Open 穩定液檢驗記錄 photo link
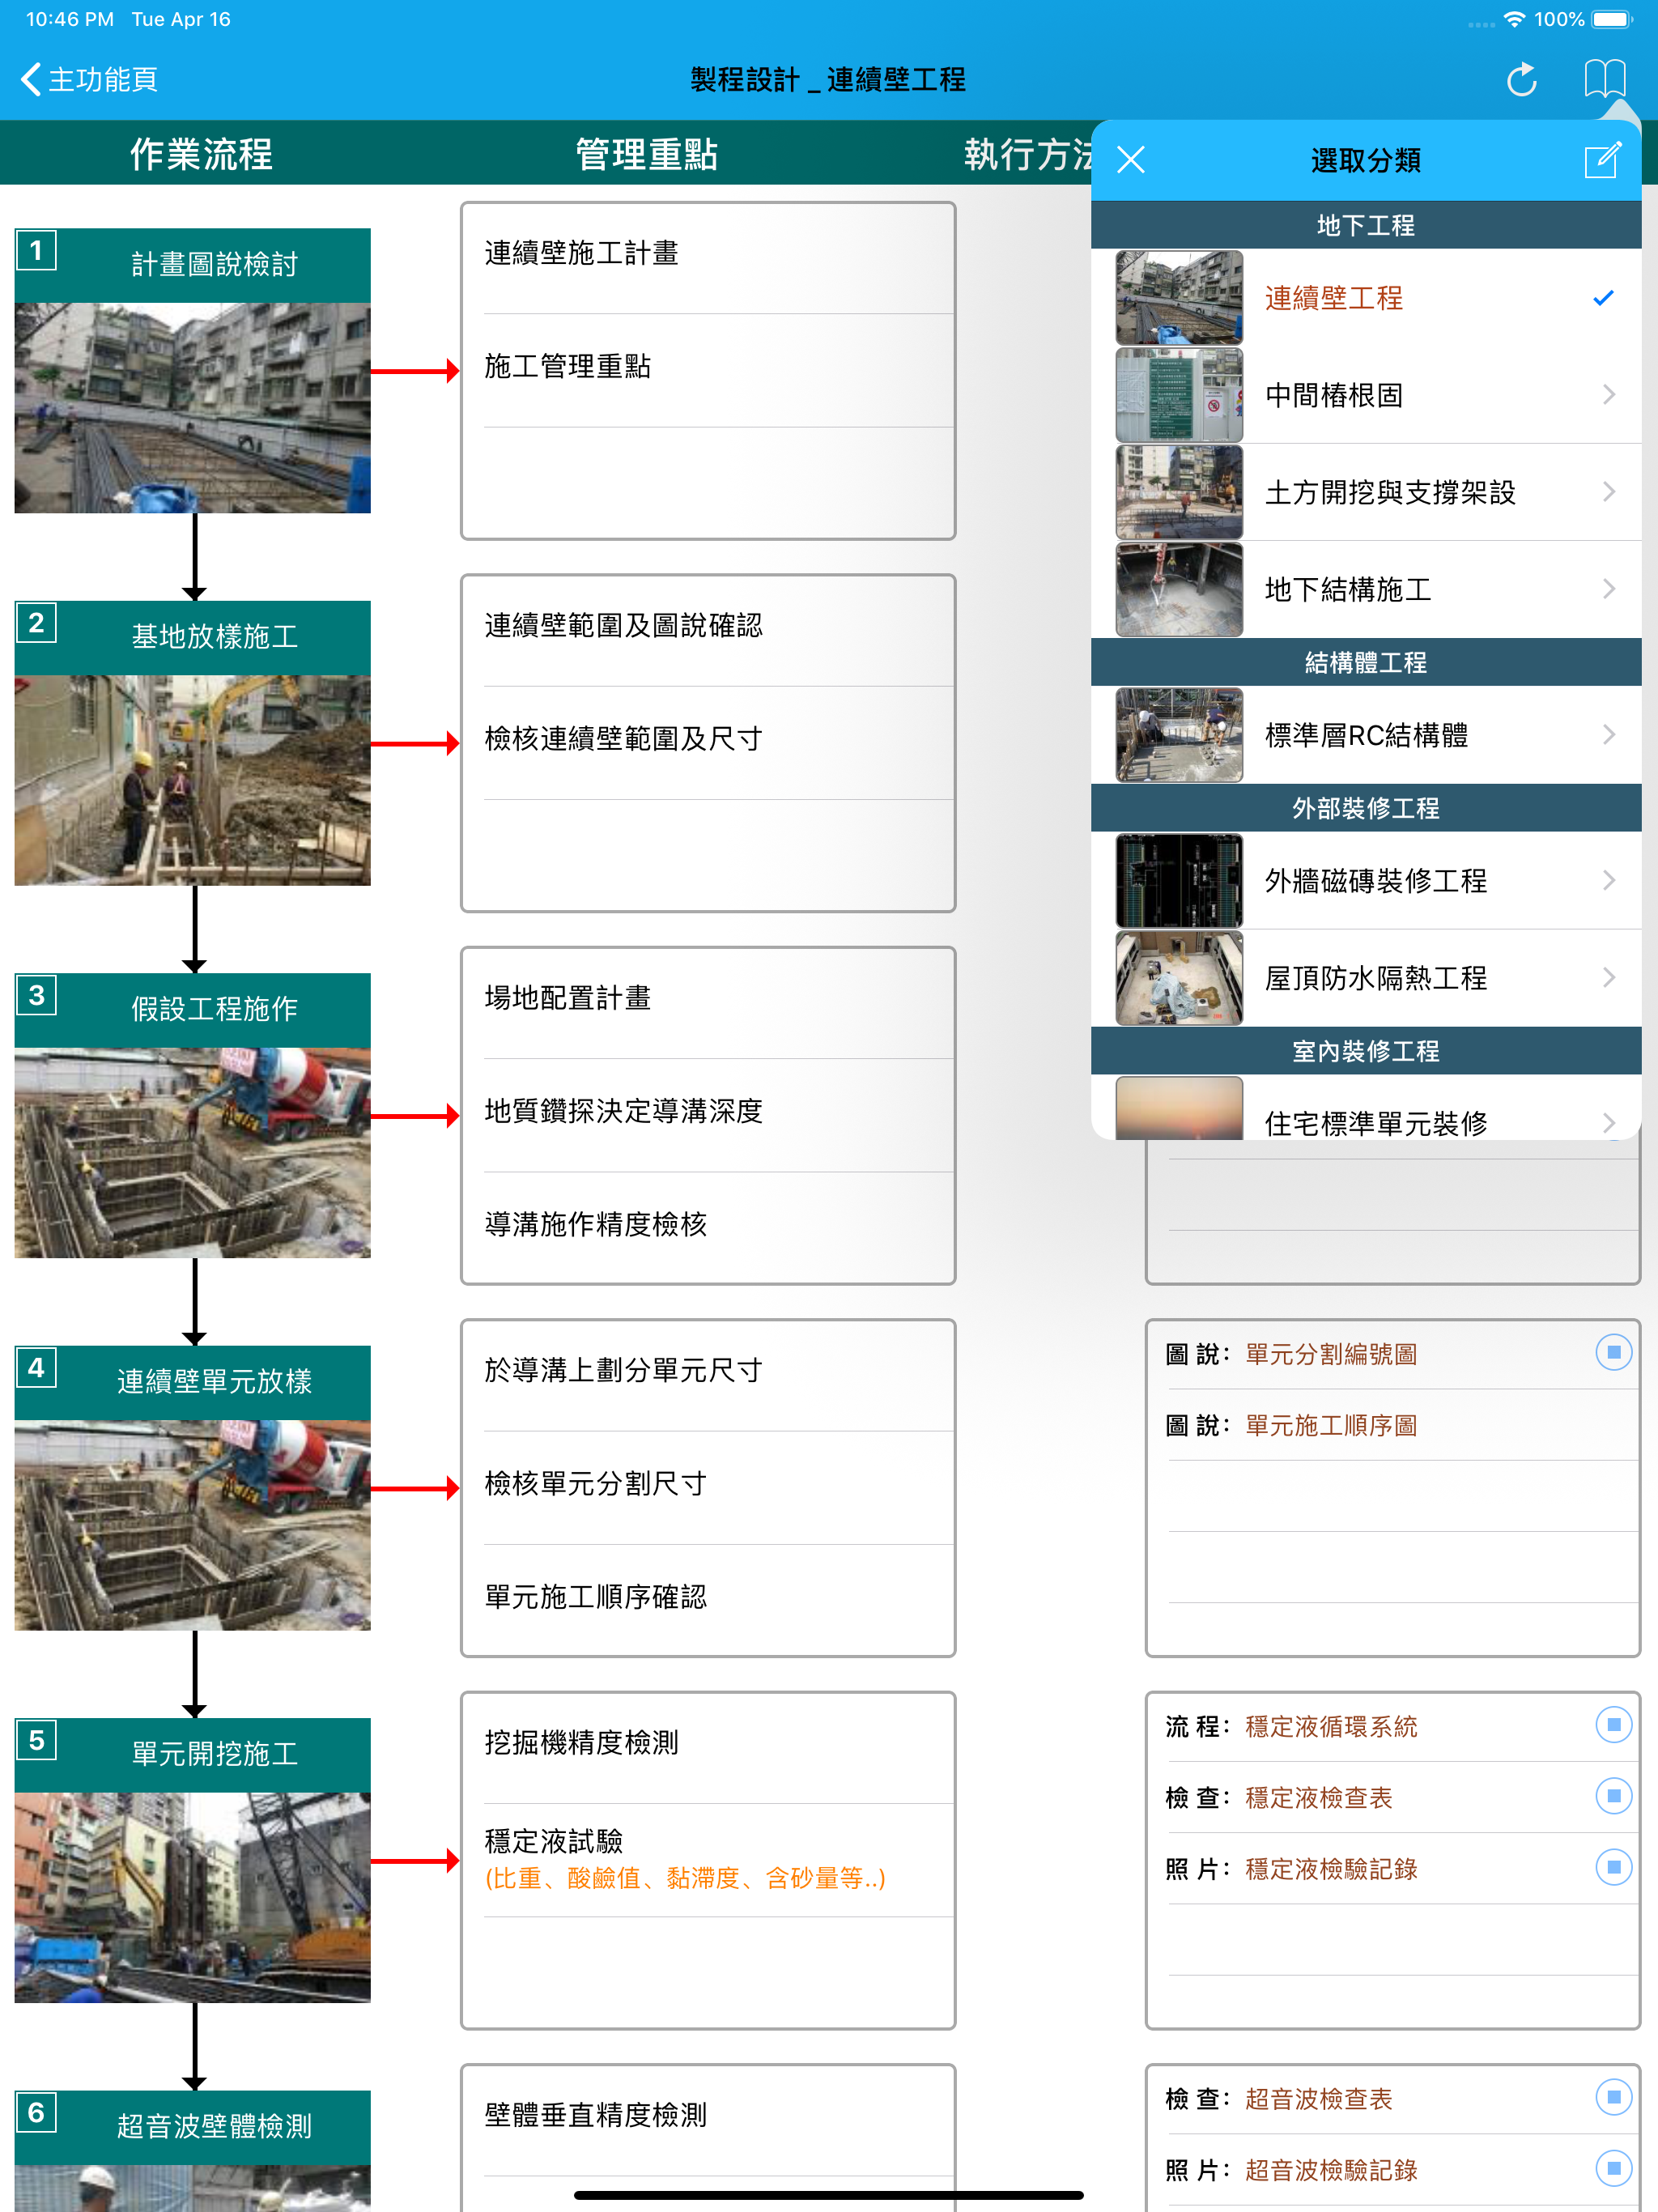 1331,1868
